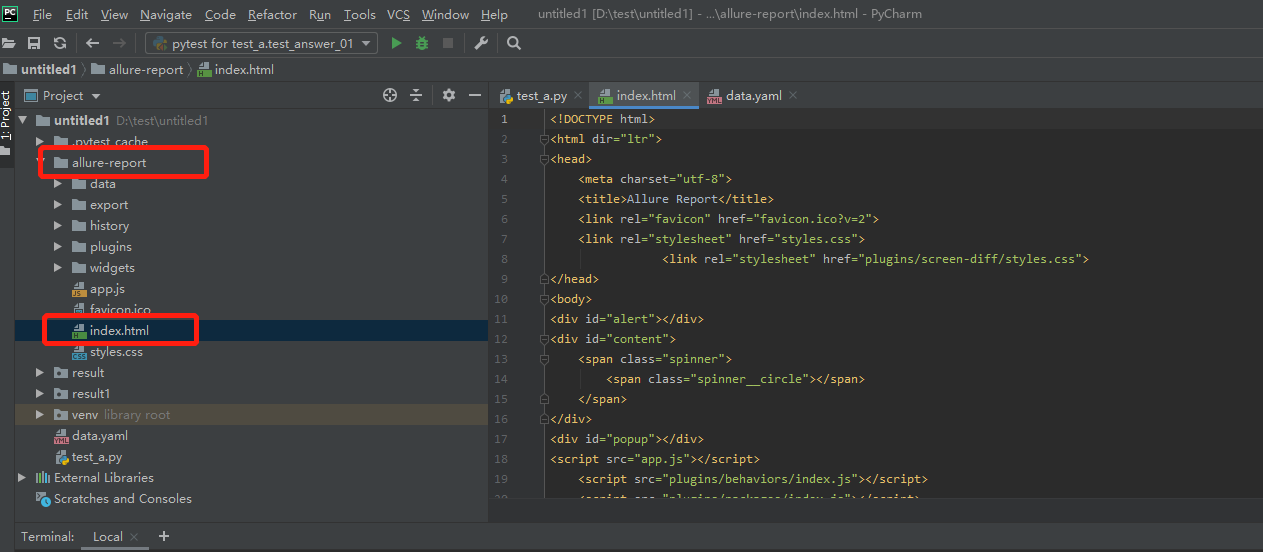Expand the export folder arrow
Screen dimensions: 1263x552
[58, 205]
